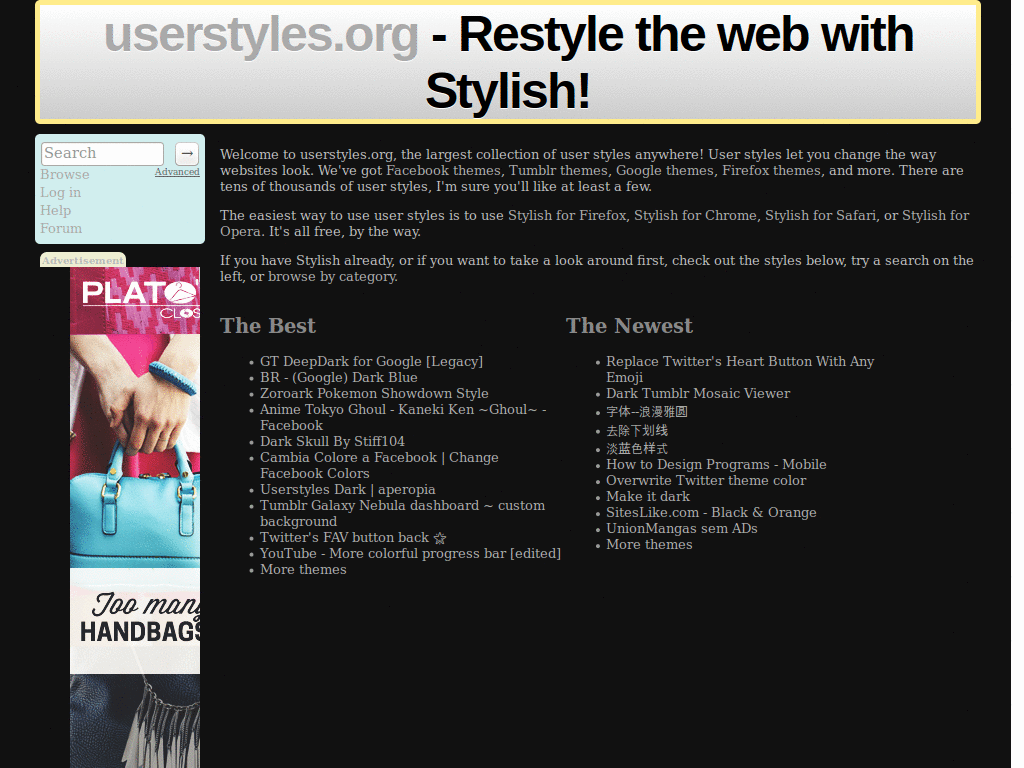
Task: Open the 字体--浪漫雅圆 style
Action: tap(647, 411)
